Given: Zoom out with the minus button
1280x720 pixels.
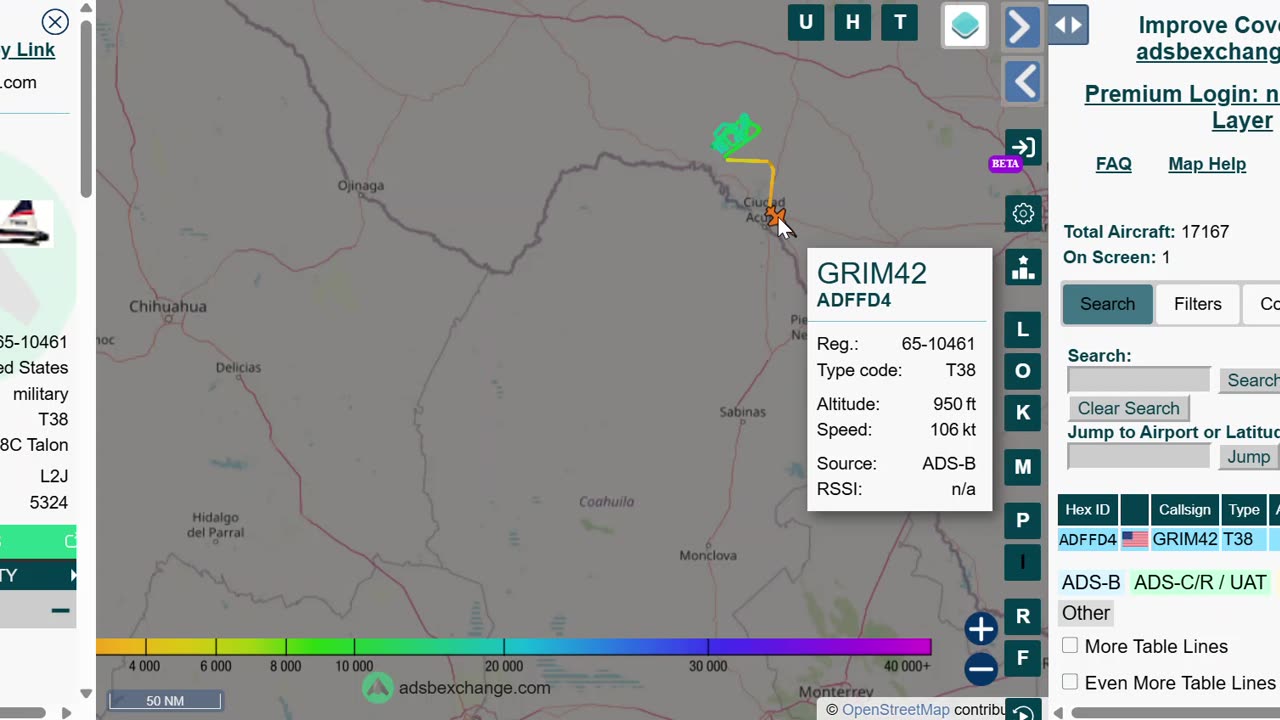Looking at the screenshot, I should pyautogui.click(x=981, y=669).
